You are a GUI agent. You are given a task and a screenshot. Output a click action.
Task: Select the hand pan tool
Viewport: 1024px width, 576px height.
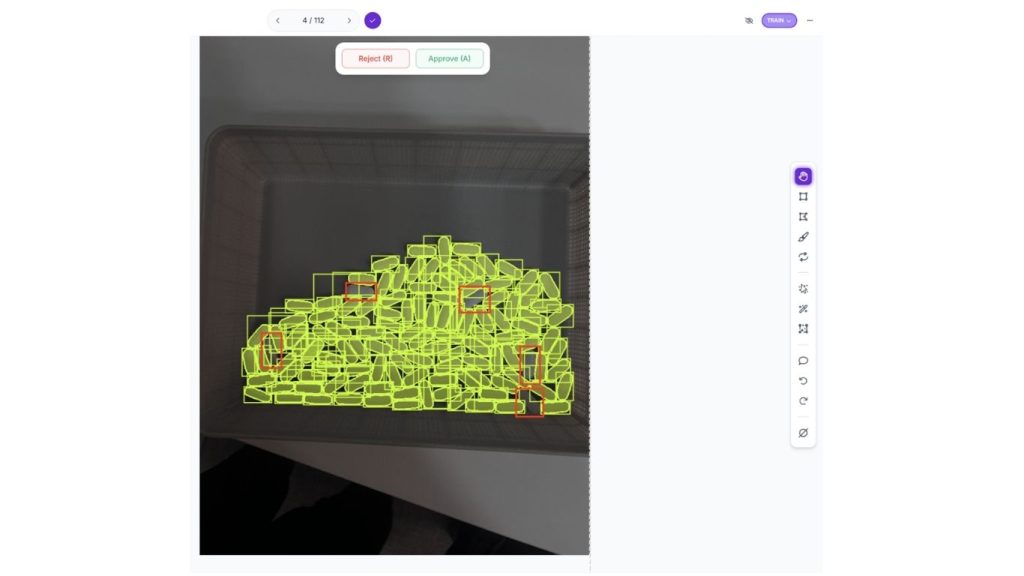(803, 176)
